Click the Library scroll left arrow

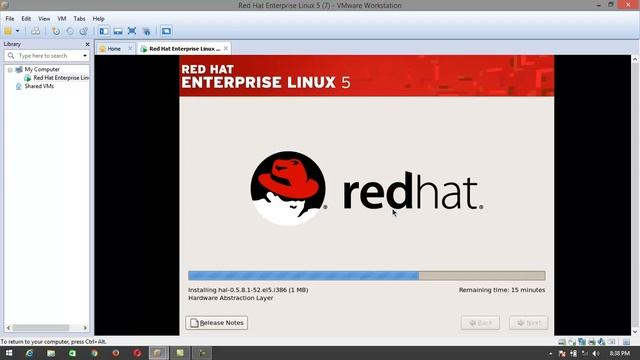[8, 328]
